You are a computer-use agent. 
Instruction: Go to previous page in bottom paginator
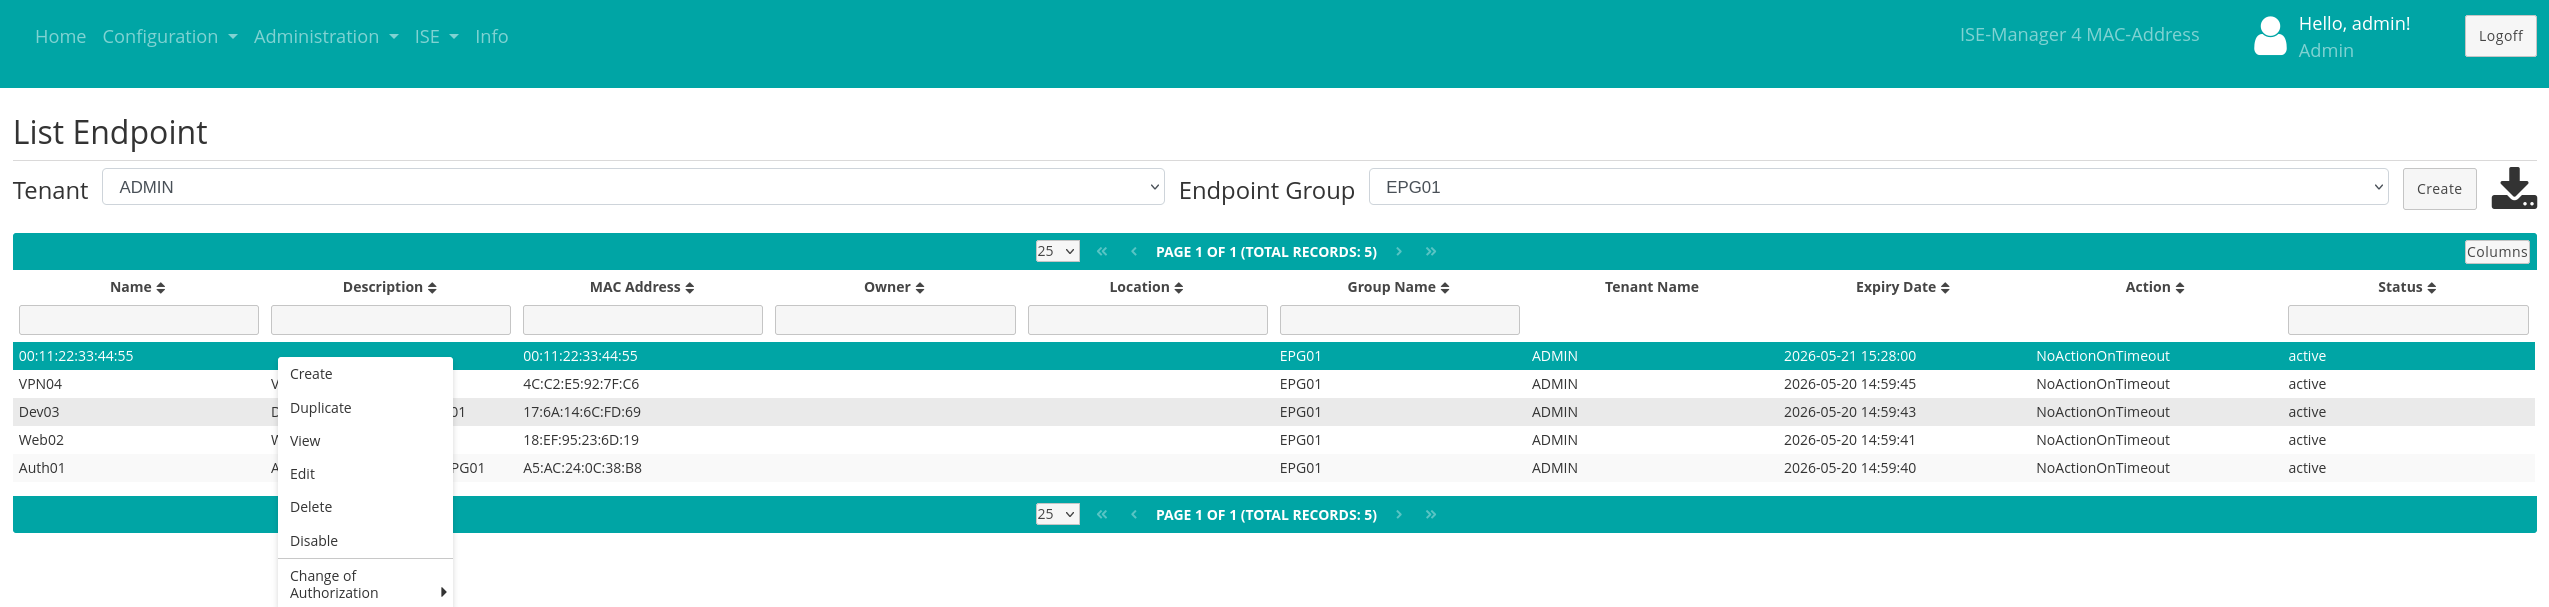click(1134, 515)
